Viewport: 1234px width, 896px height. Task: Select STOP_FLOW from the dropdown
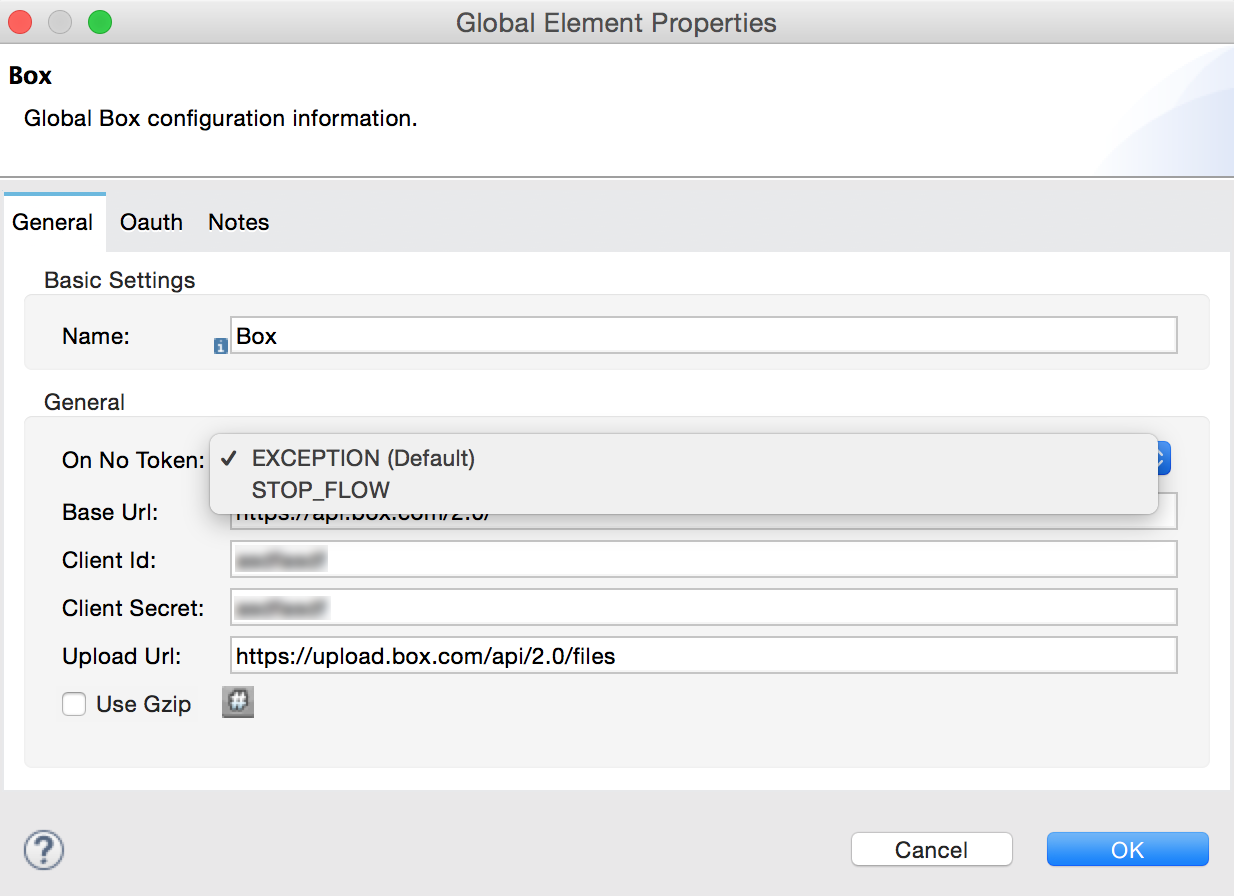(x=322, y=490)
